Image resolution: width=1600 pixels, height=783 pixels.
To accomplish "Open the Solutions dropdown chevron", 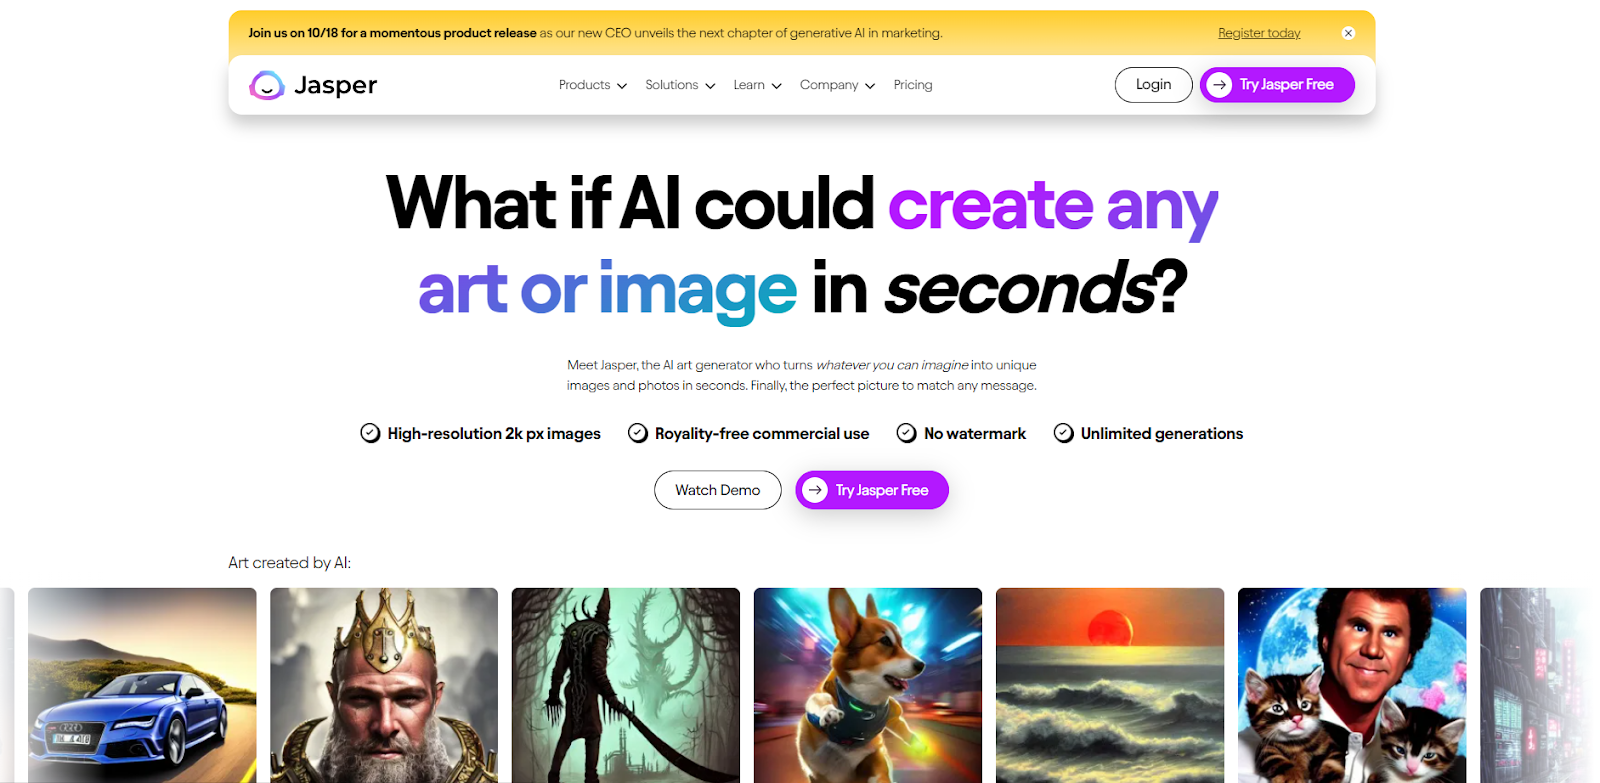I will click(710, 86).
